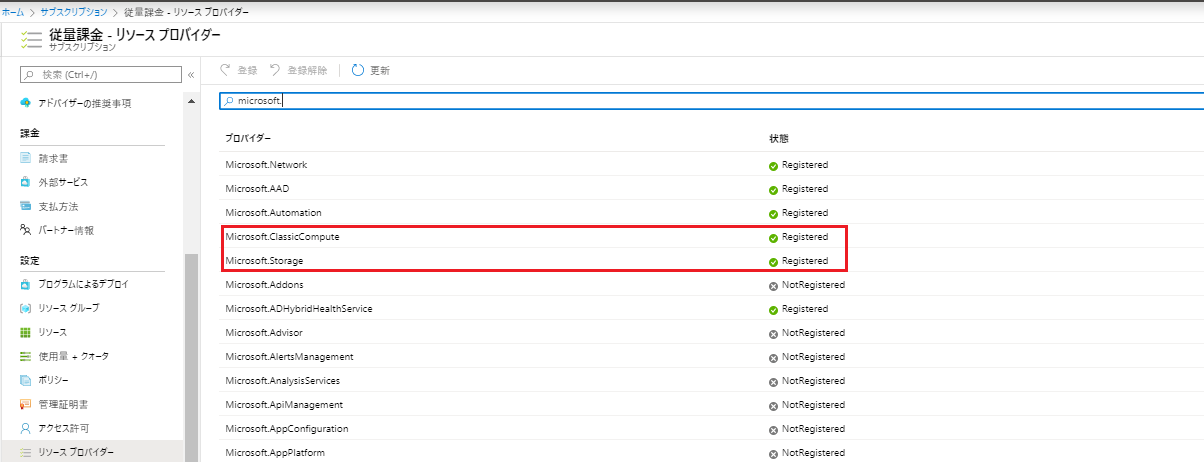Click the 外部サービス bag icon
1204x462 pixels.
(26, 182)
